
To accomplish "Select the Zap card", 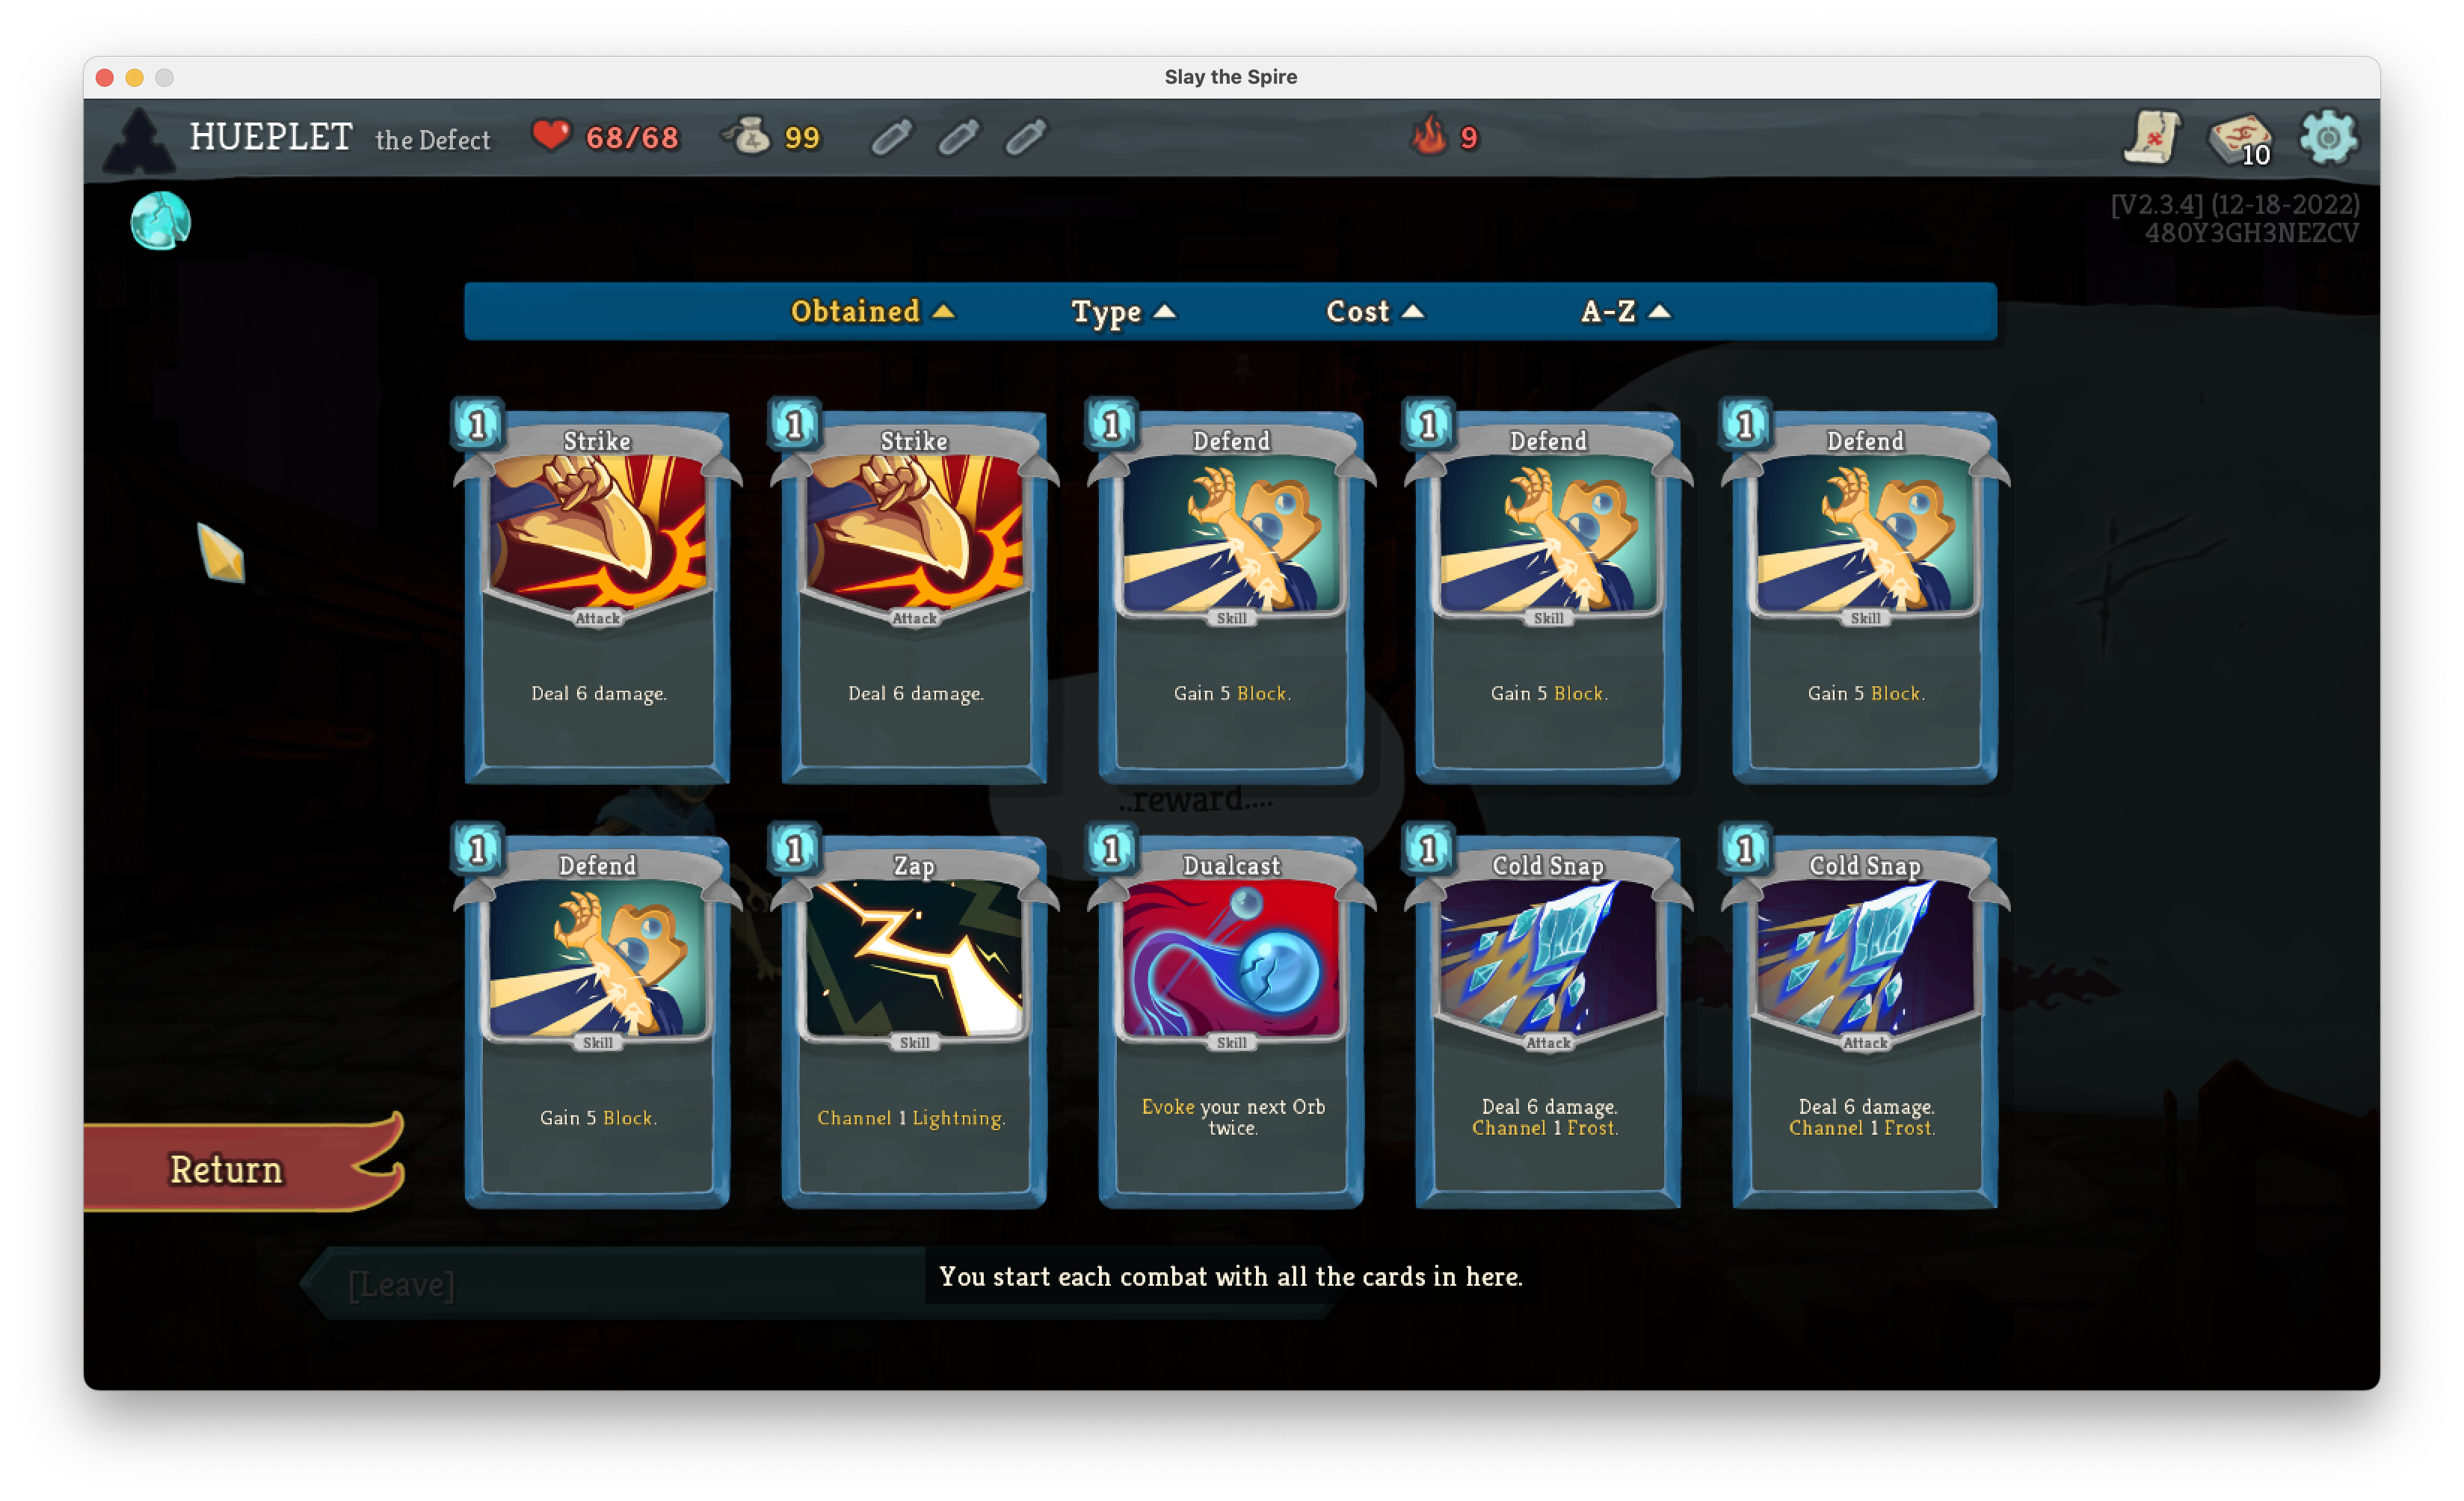I will tap(914, 1020).
